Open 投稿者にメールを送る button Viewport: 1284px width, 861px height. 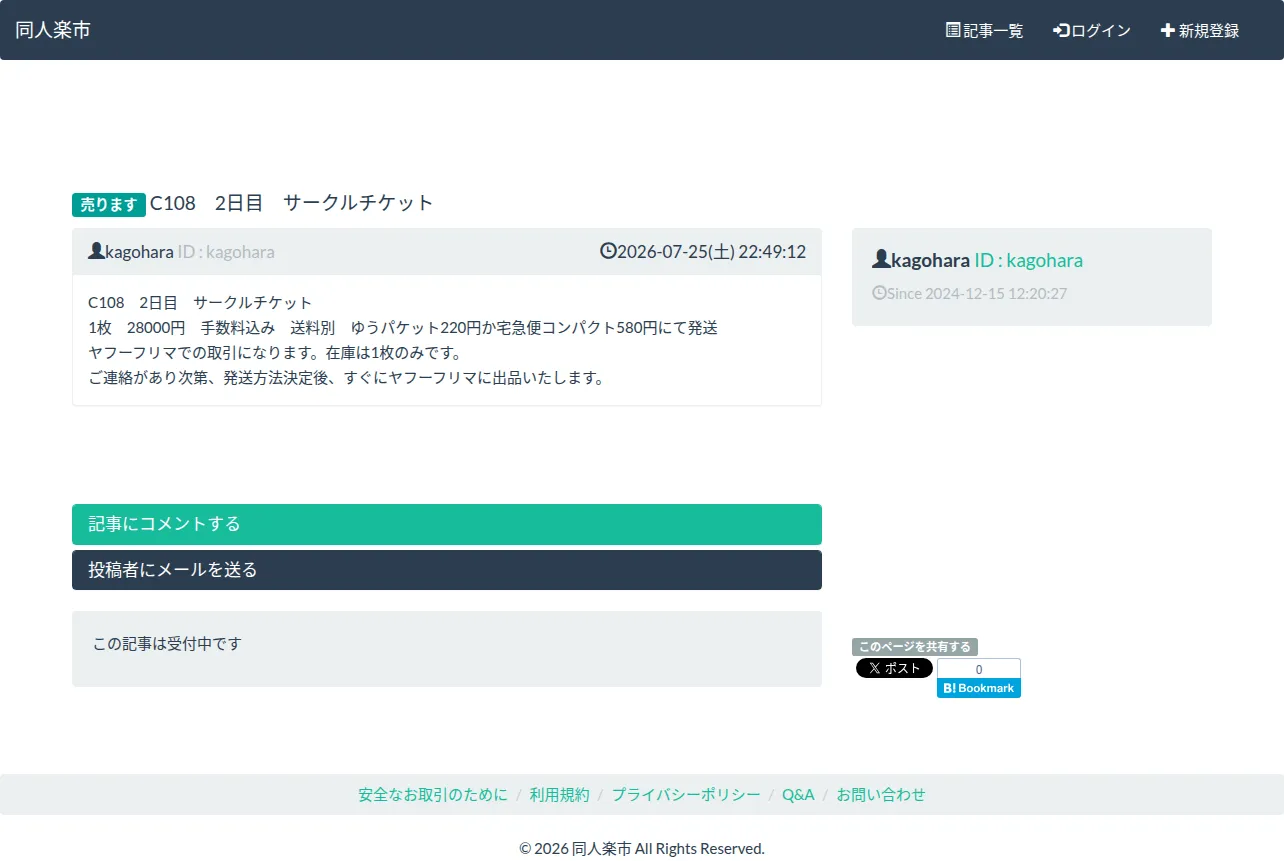(447, 570)
